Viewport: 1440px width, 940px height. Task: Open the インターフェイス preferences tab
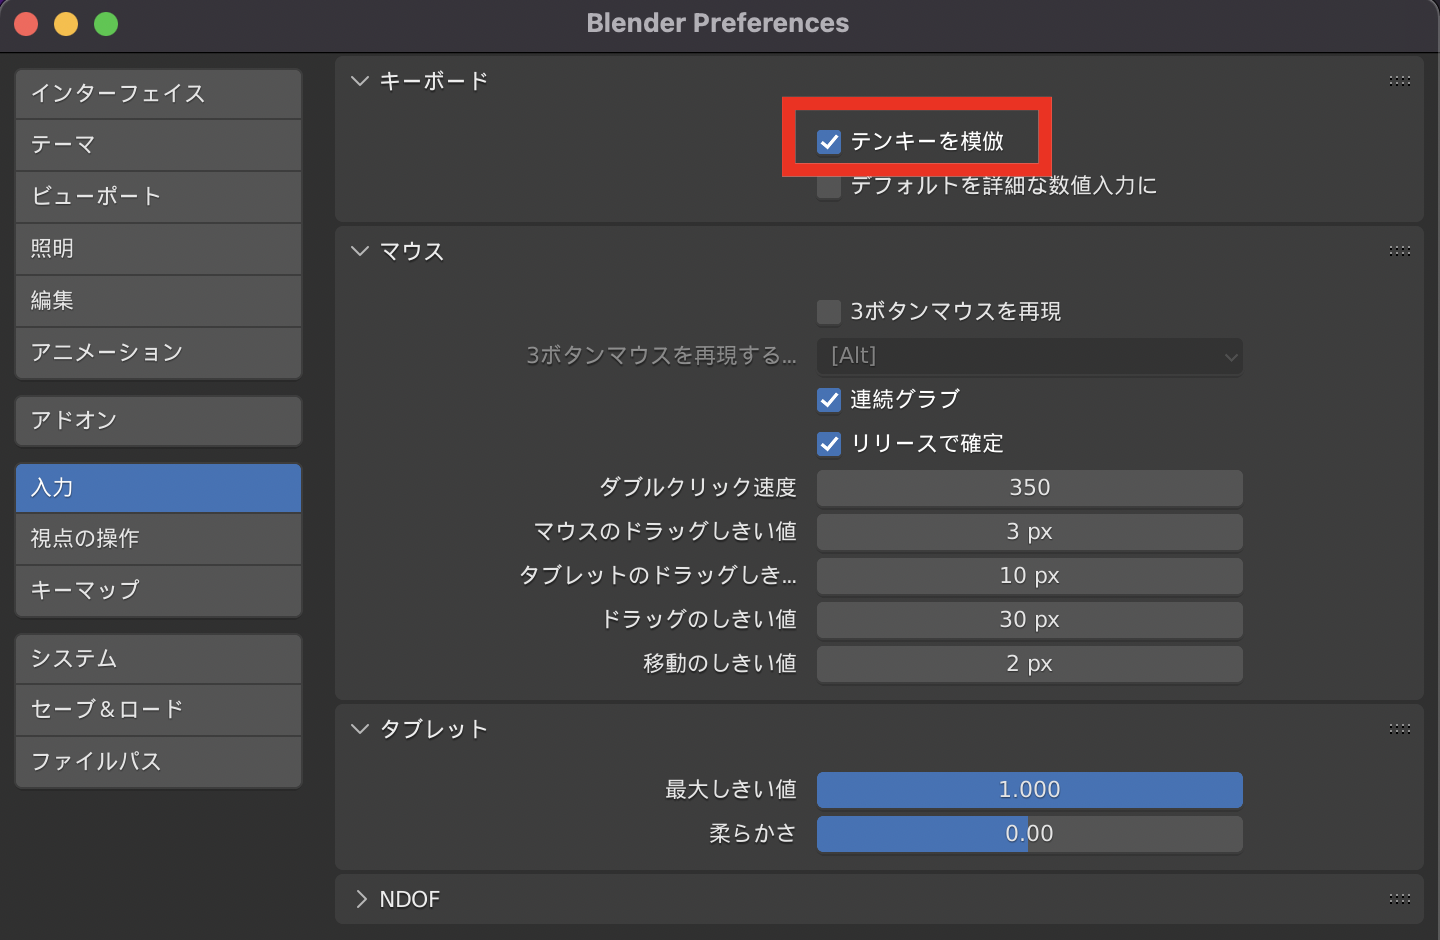pos(158,94)
